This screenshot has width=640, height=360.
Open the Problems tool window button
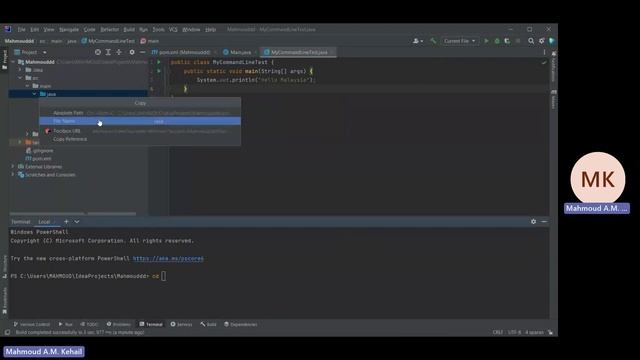pos(119,324)
